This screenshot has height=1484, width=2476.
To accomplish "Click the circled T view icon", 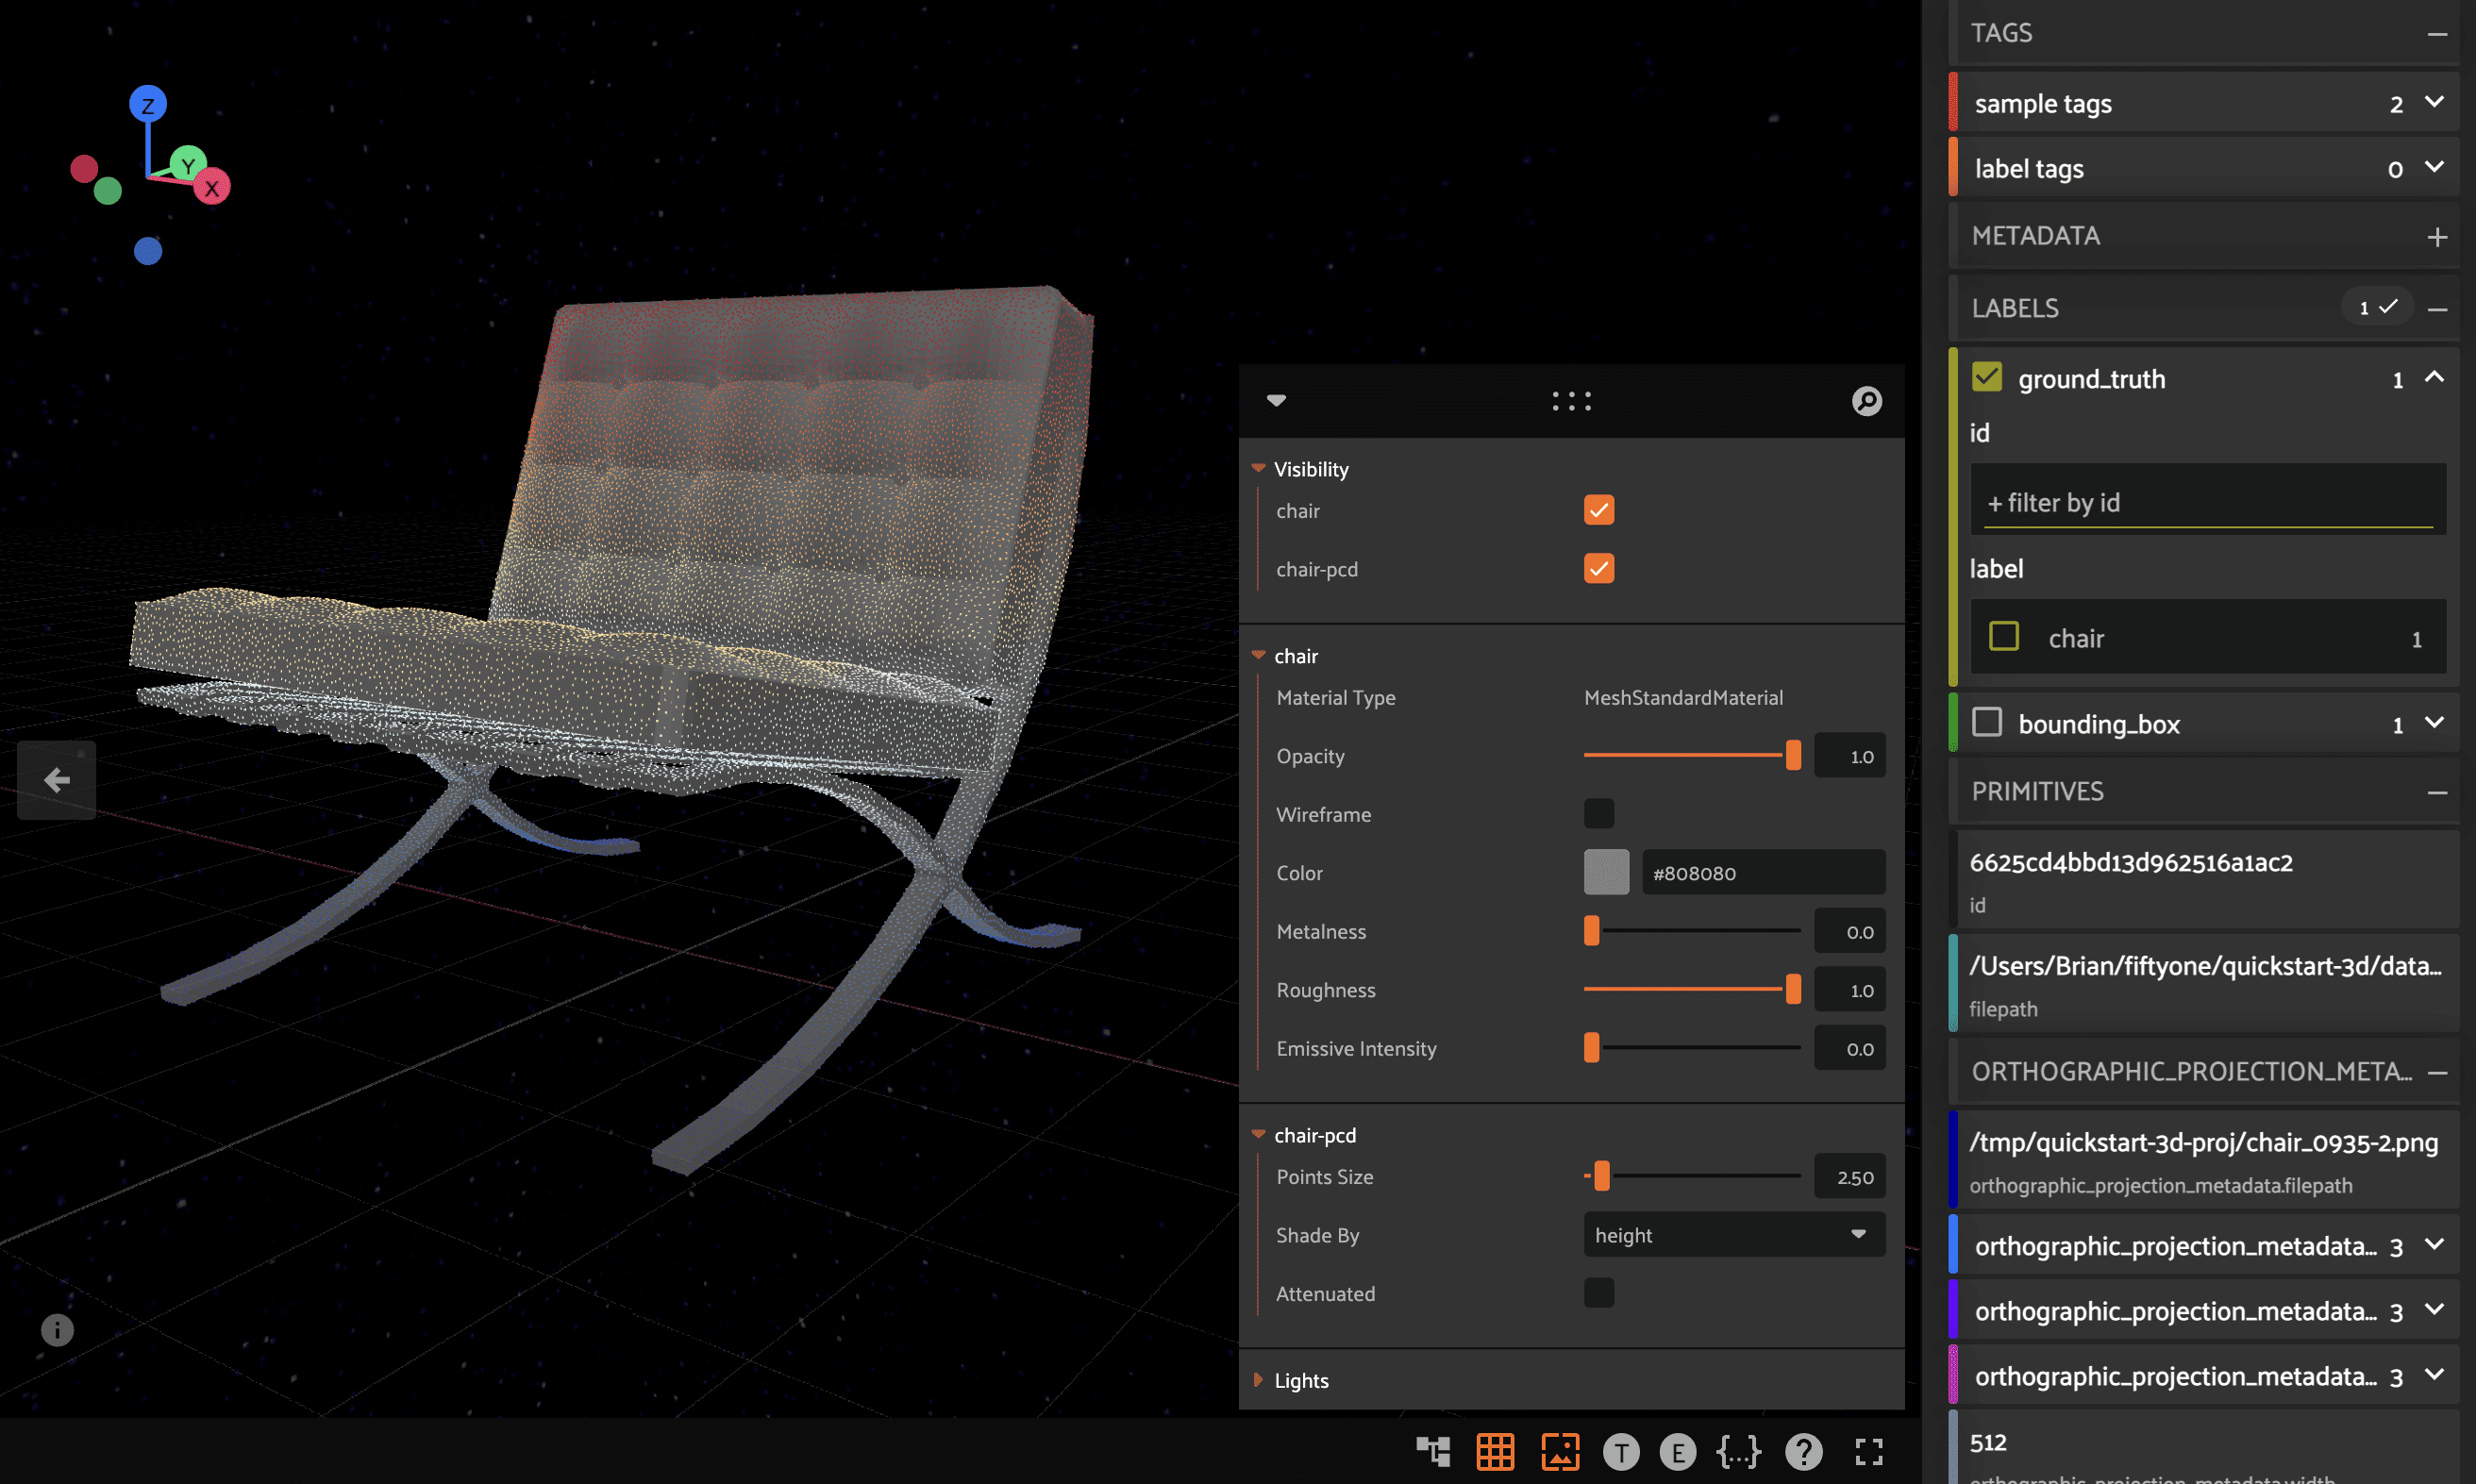I will pos(1620,1451).
